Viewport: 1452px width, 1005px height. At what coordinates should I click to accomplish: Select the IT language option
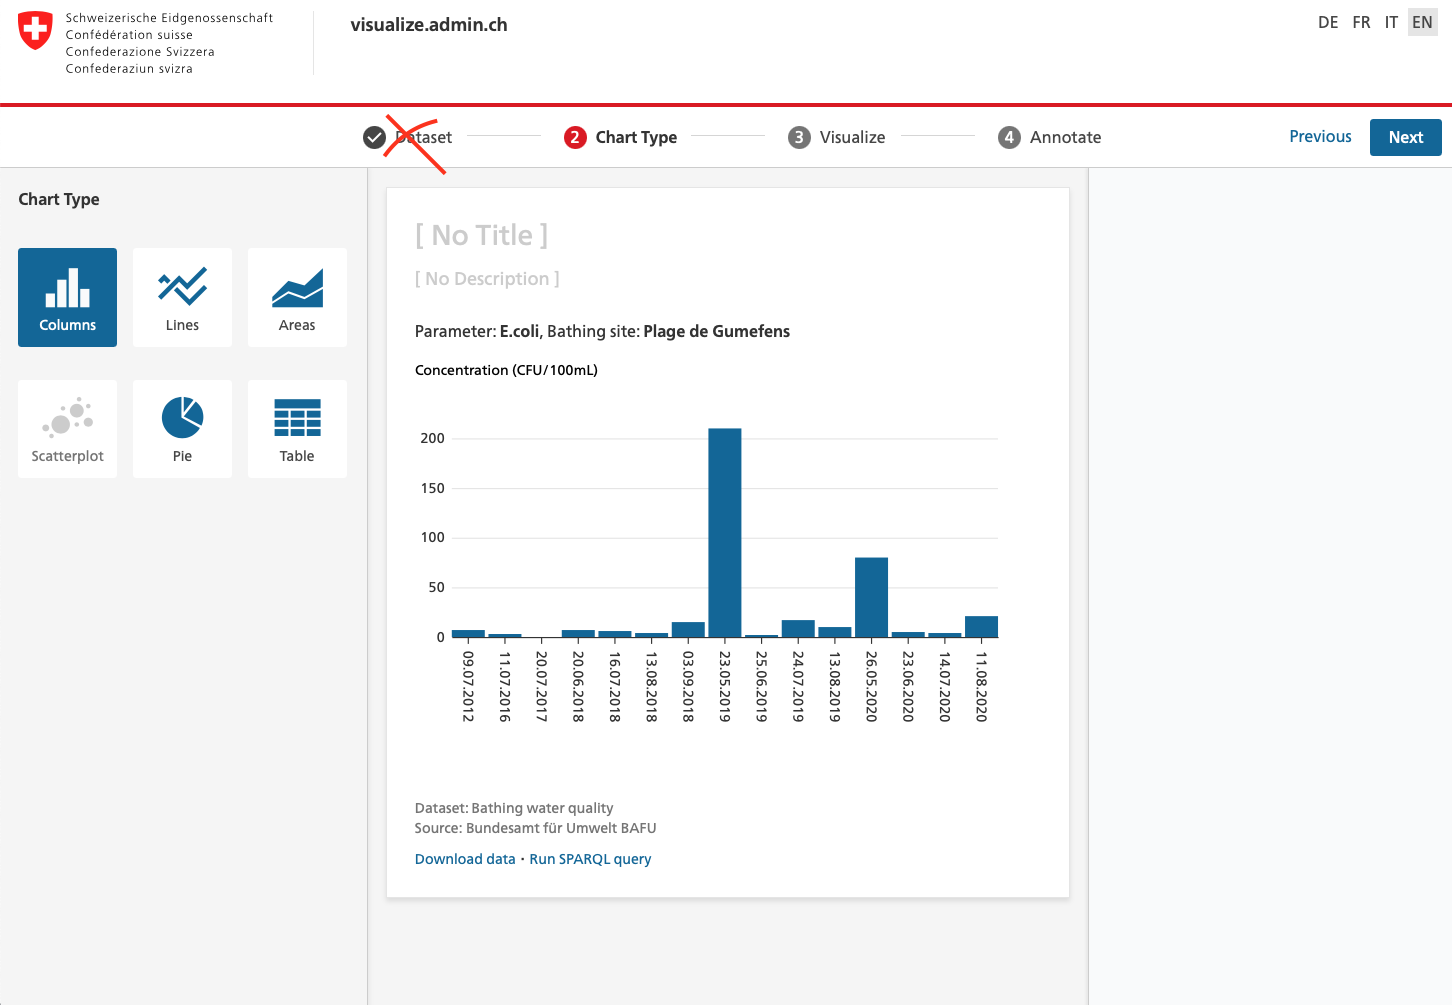coord(1391,22)
